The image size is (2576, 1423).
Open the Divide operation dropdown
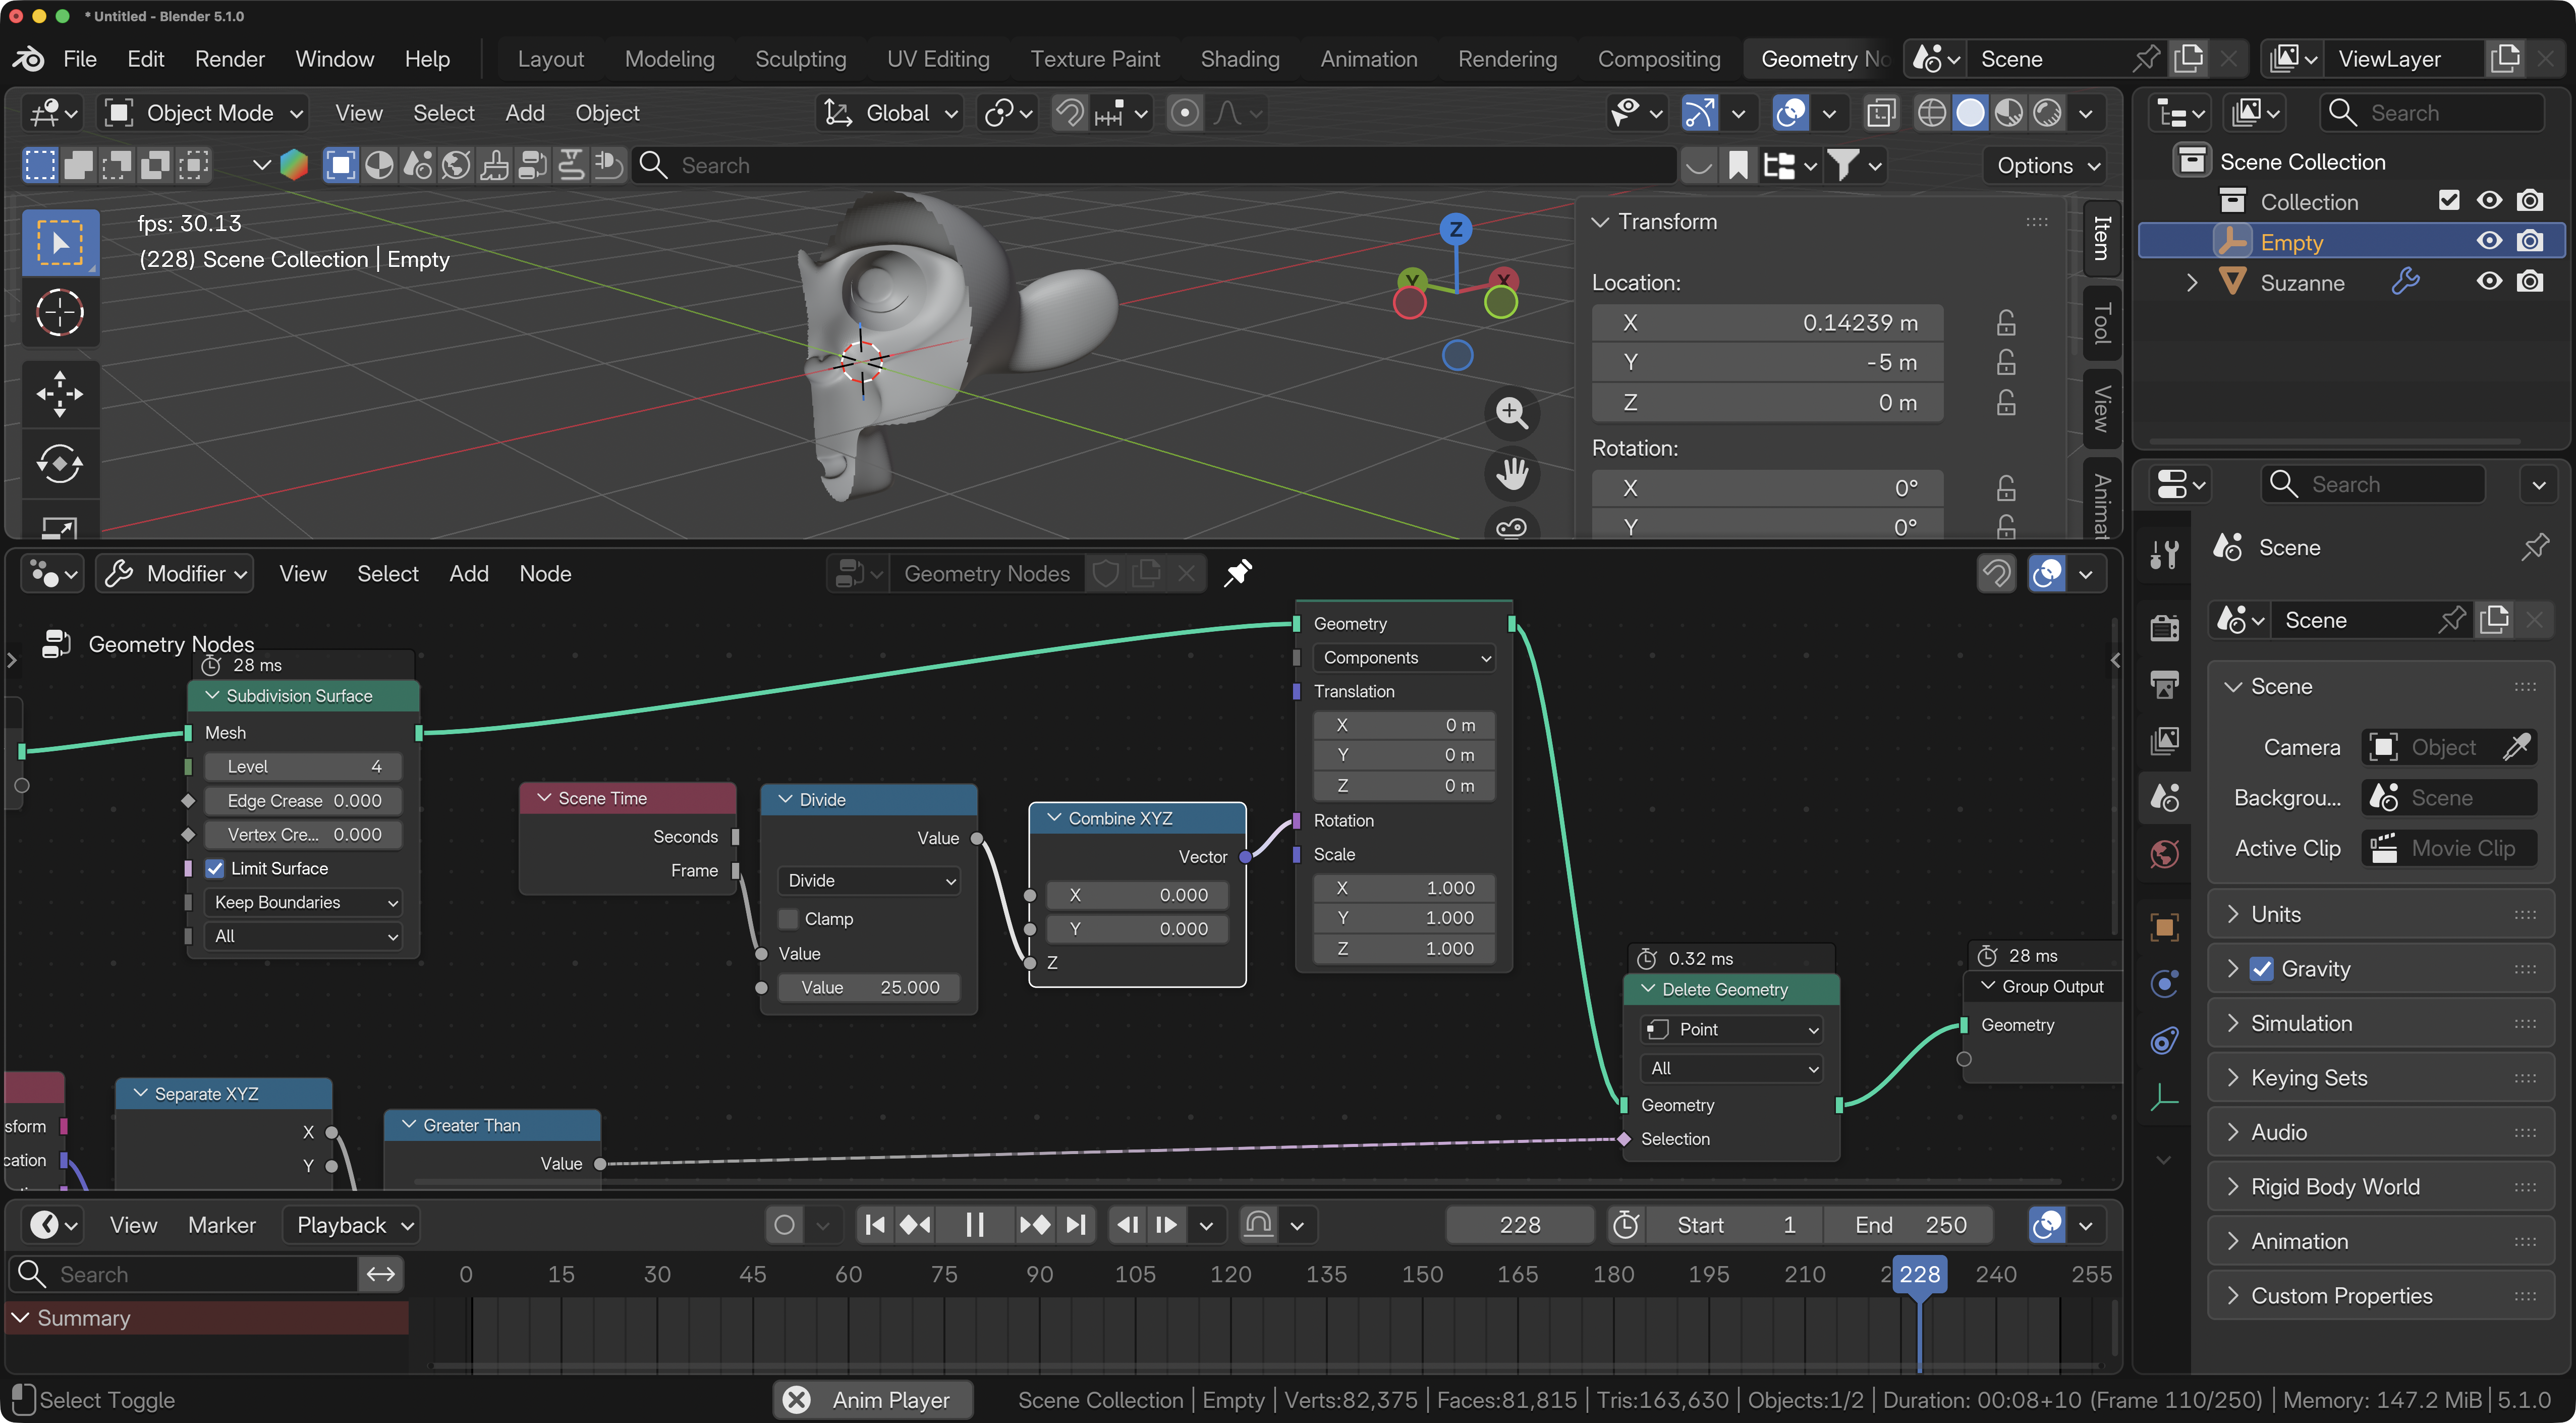point(868,880)
